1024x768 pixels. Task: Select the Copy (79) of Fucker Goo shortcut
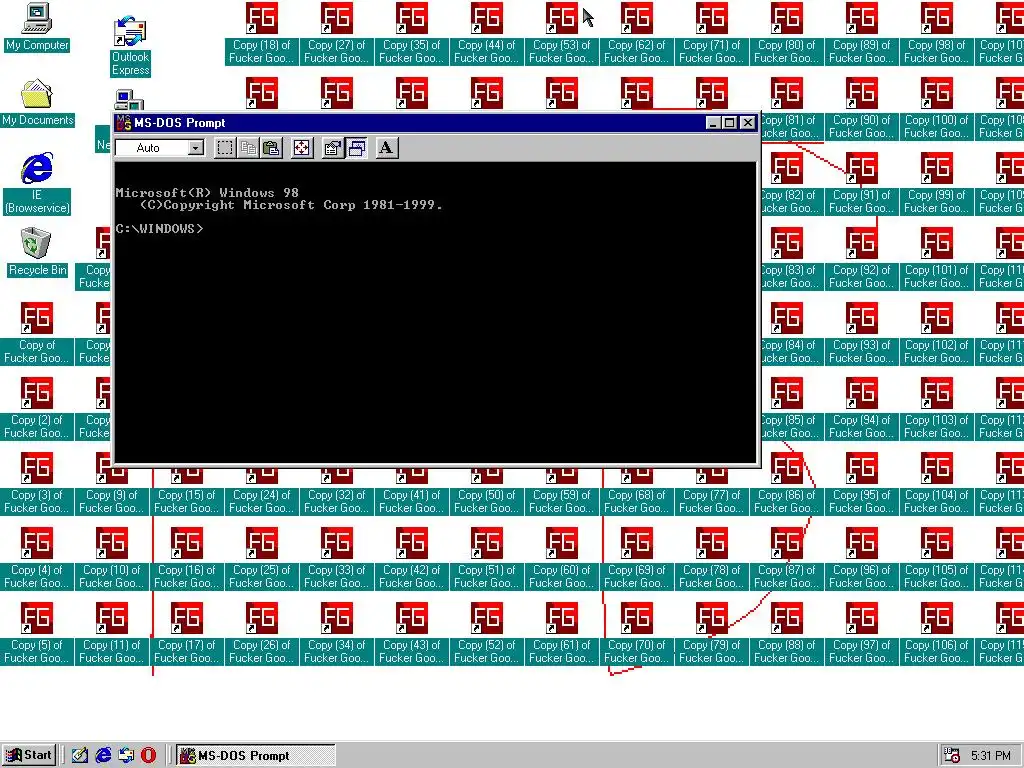click(712, 634)
